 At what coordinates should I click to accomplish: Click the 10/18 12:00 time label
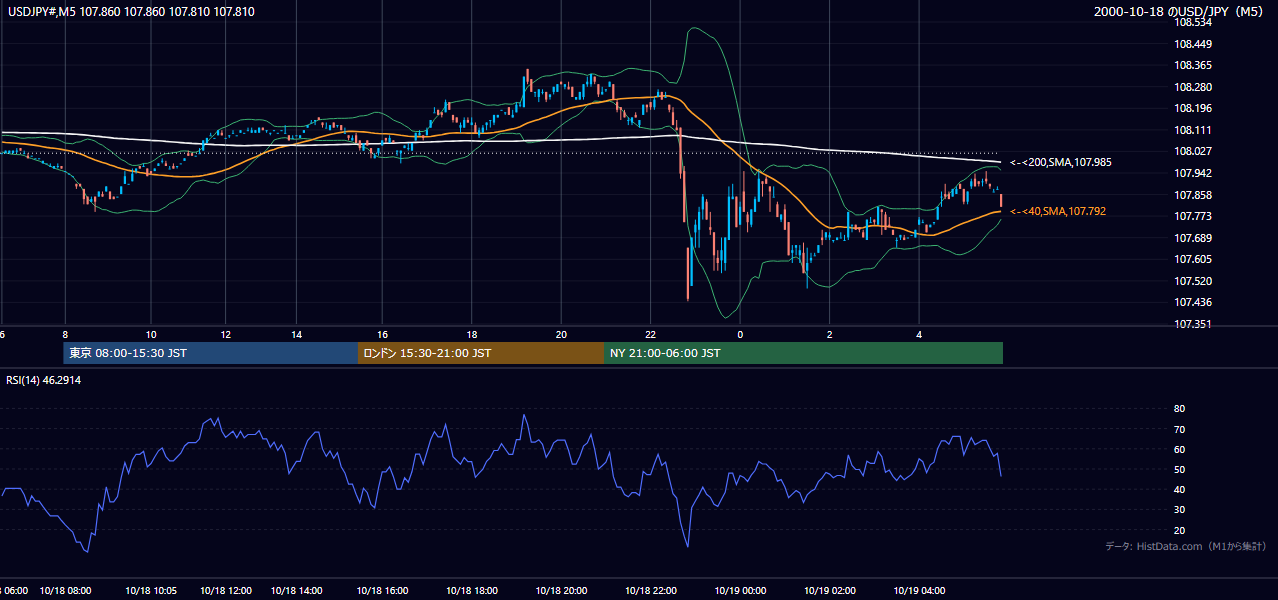pos(226,590)
